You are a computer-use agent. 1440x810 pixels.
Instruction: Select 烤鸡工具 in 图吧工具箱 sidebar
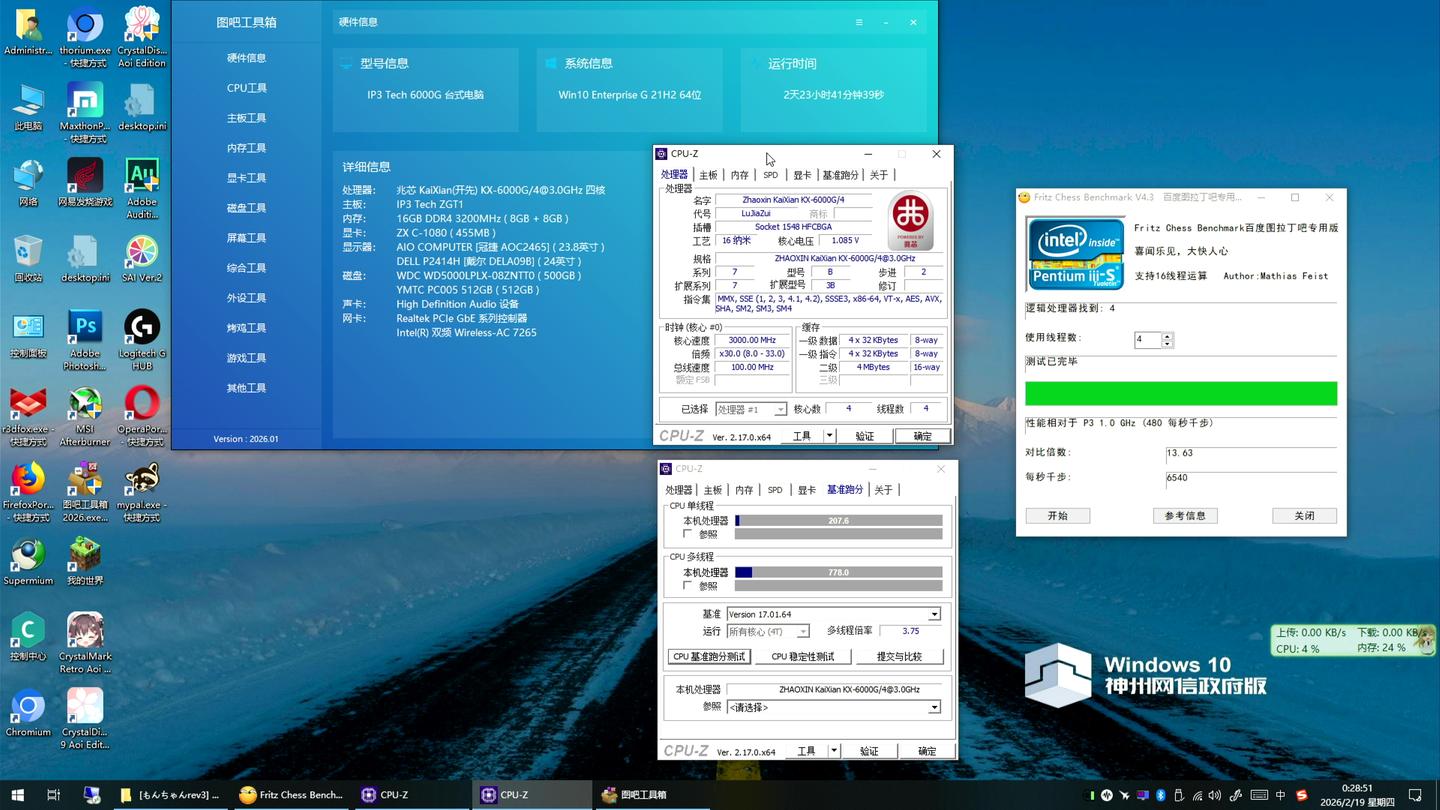246,328
